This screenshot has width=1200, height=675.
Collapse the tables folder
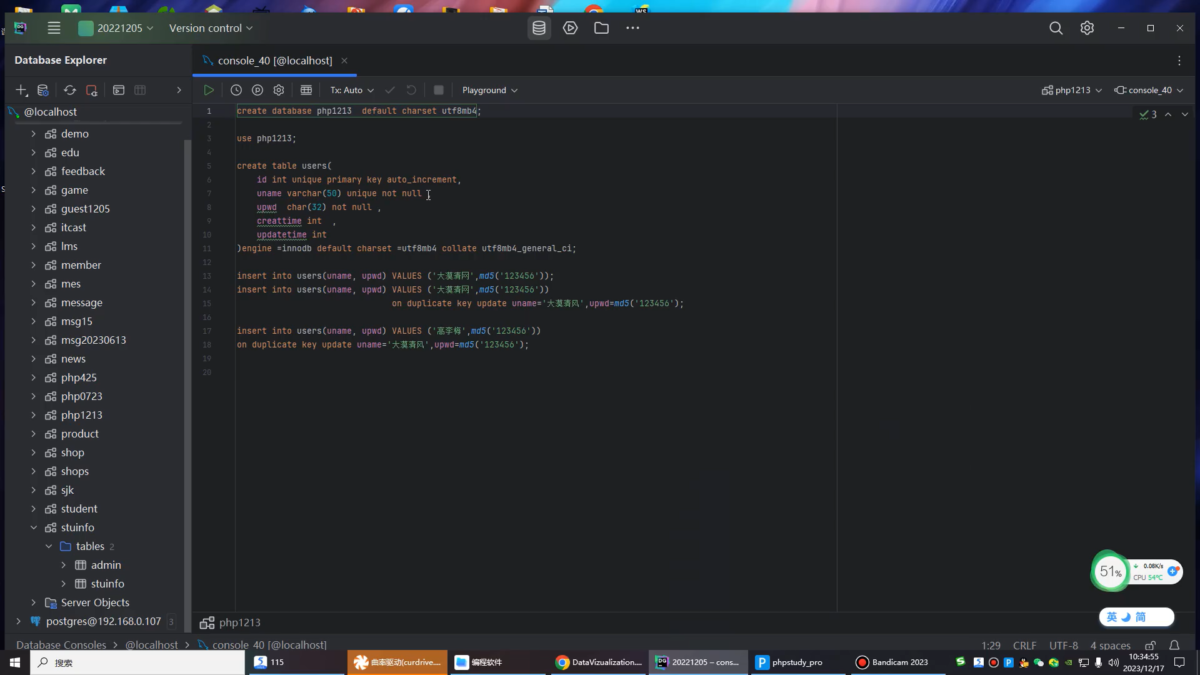pyautogui.click(x=48, y=547)
